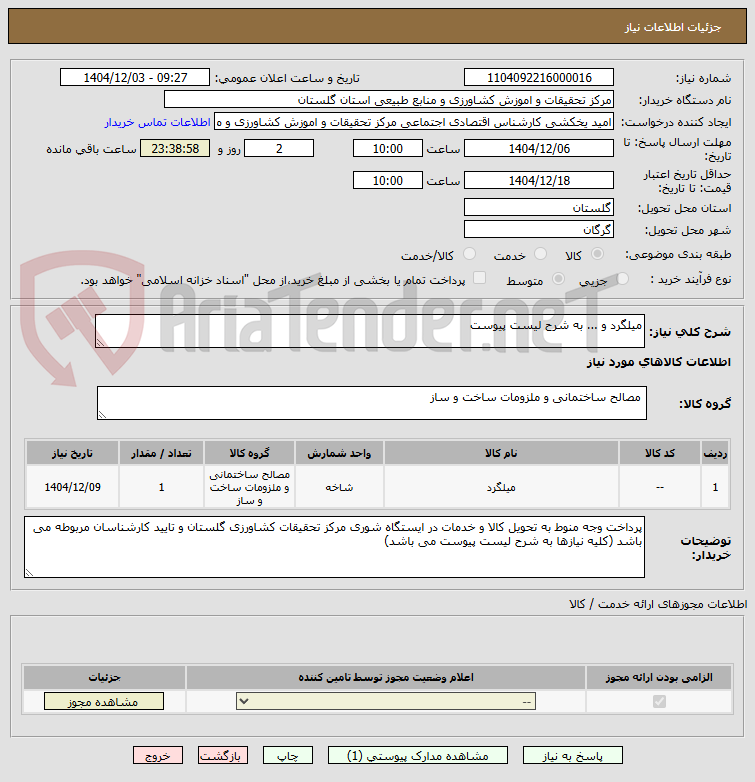The width and height of the screenshot is (755, 782).
Task: Select the متوسط purchase type radio
Action: tap(559, 279)
